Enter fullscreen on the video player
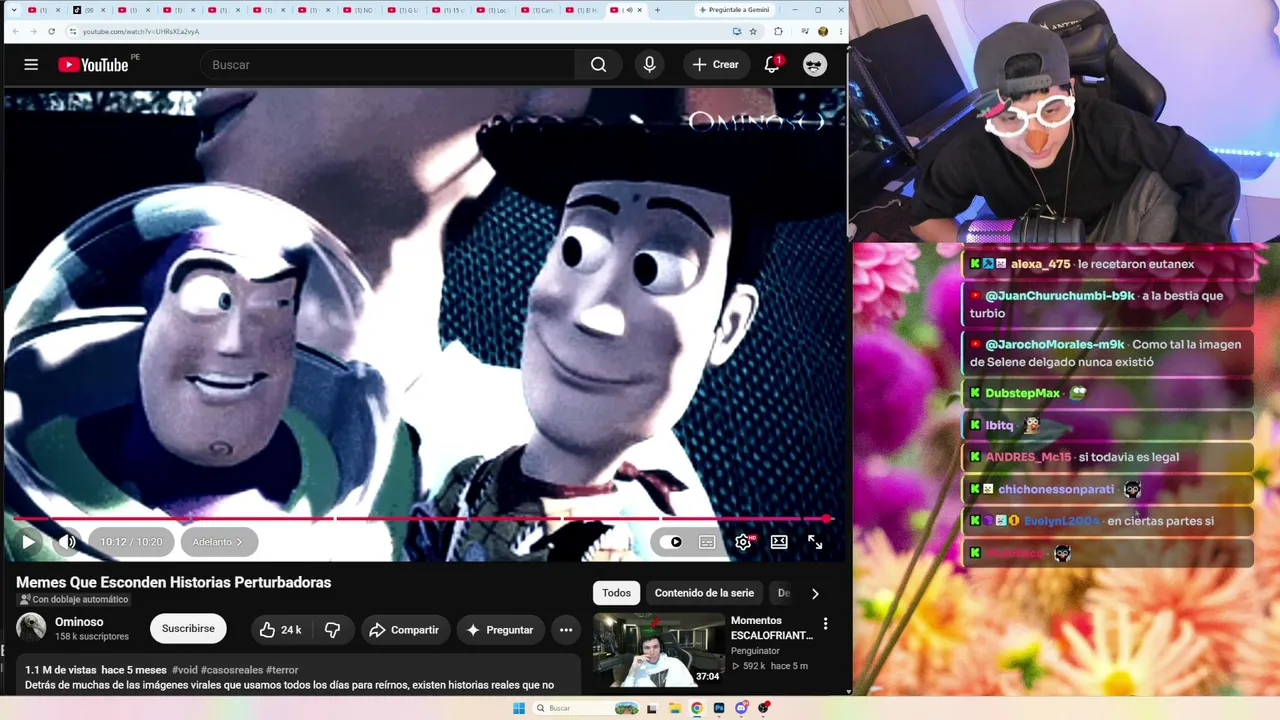This screenshot has width=1280, height=720. click(x=815, y=542)
